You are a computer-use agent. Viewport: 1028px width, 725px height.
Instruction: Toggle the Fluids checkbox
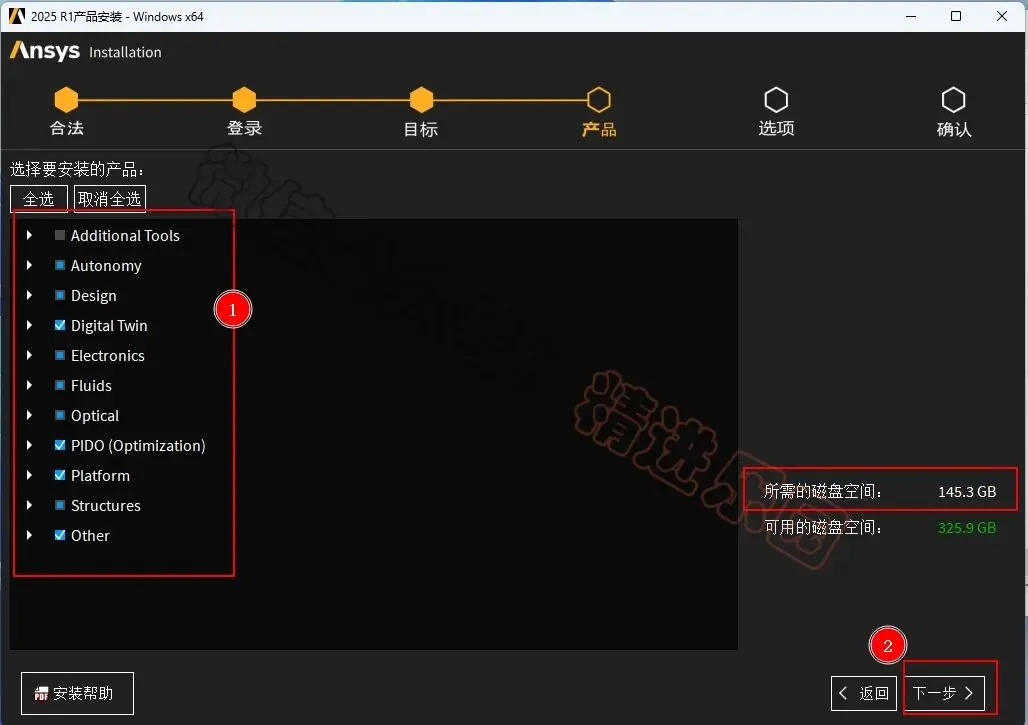tap(60, 385)
